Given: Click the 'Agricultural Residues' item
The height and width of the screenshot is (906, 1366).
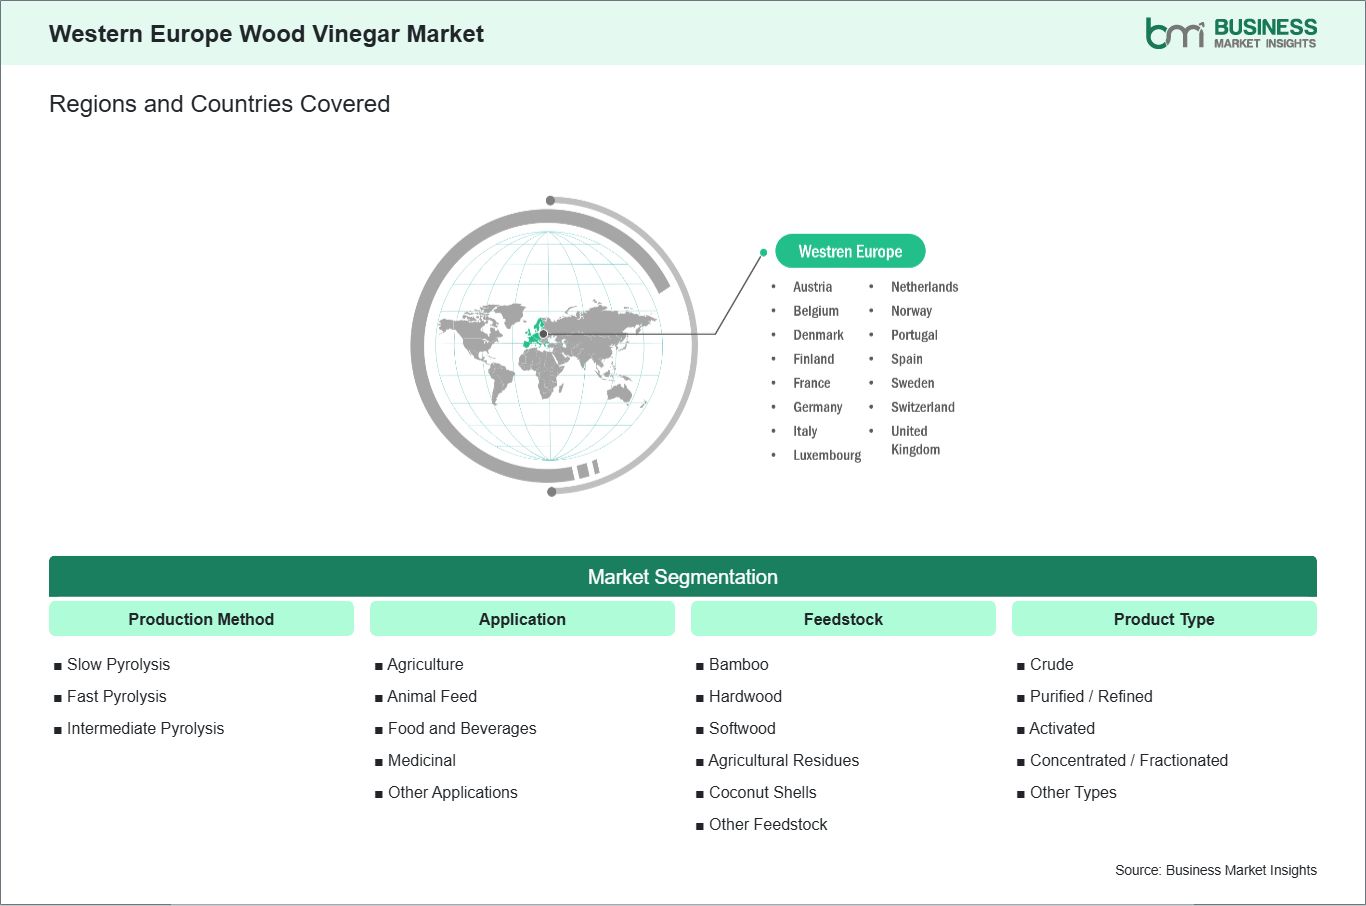Looking at the screenshot, I should (x=783, y=760).
